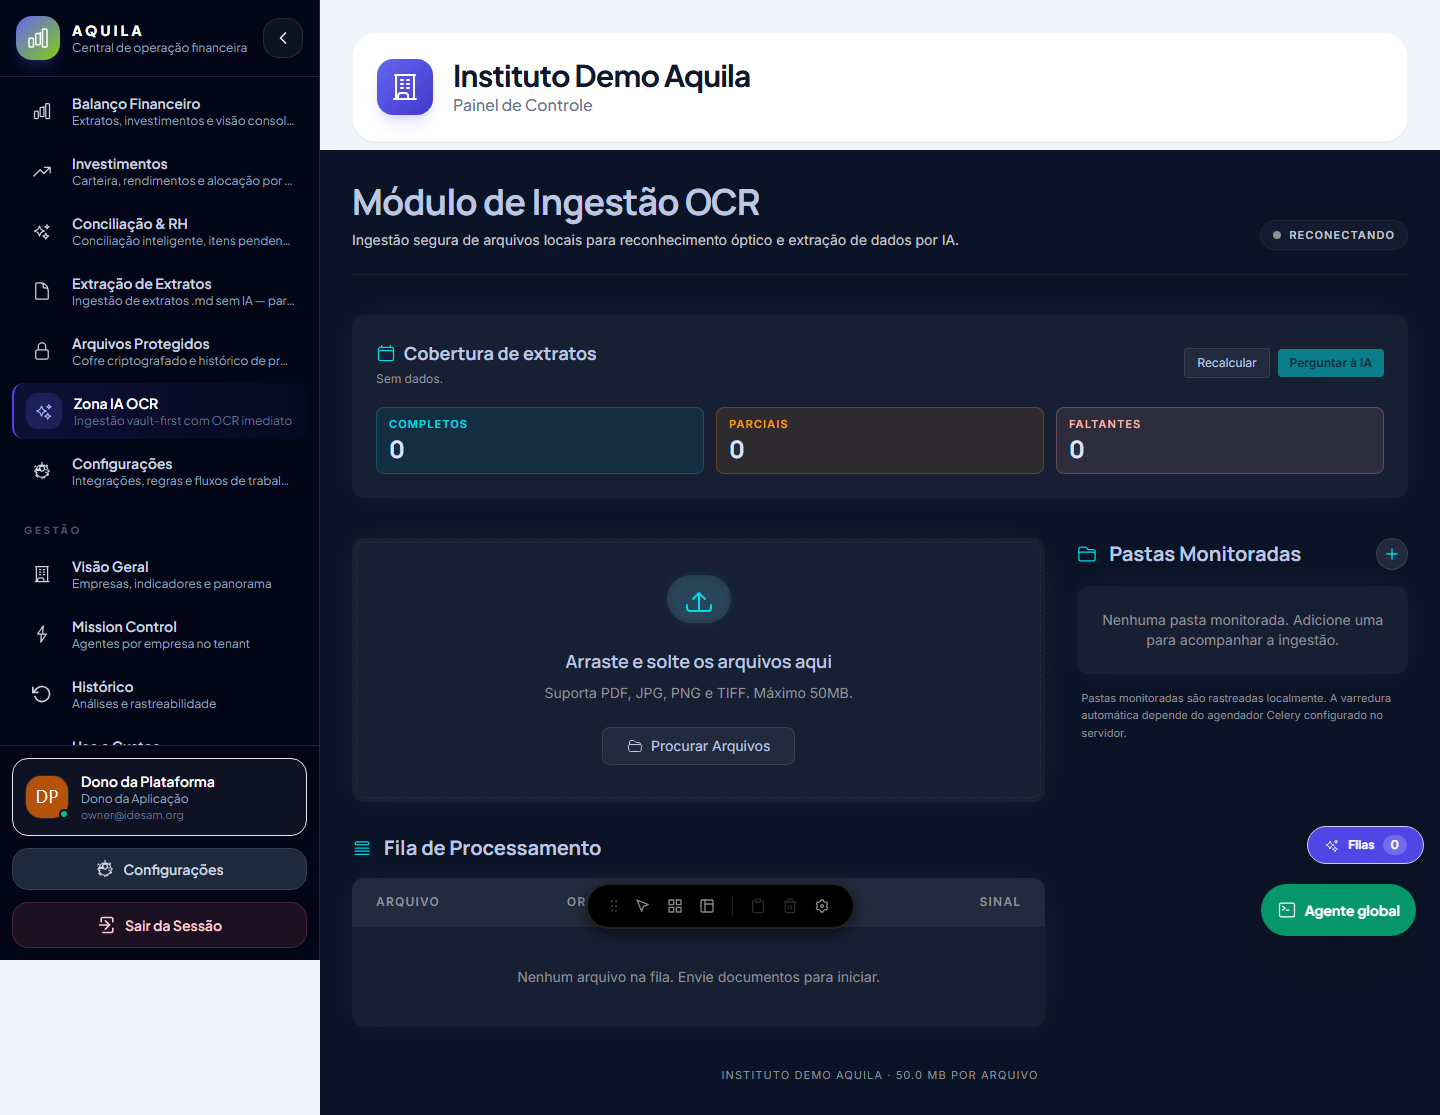Grab the floating toolbar drag handle
Viewport: 1440px width, 1115px height.
pyautogui.click(x=614, y=906)
